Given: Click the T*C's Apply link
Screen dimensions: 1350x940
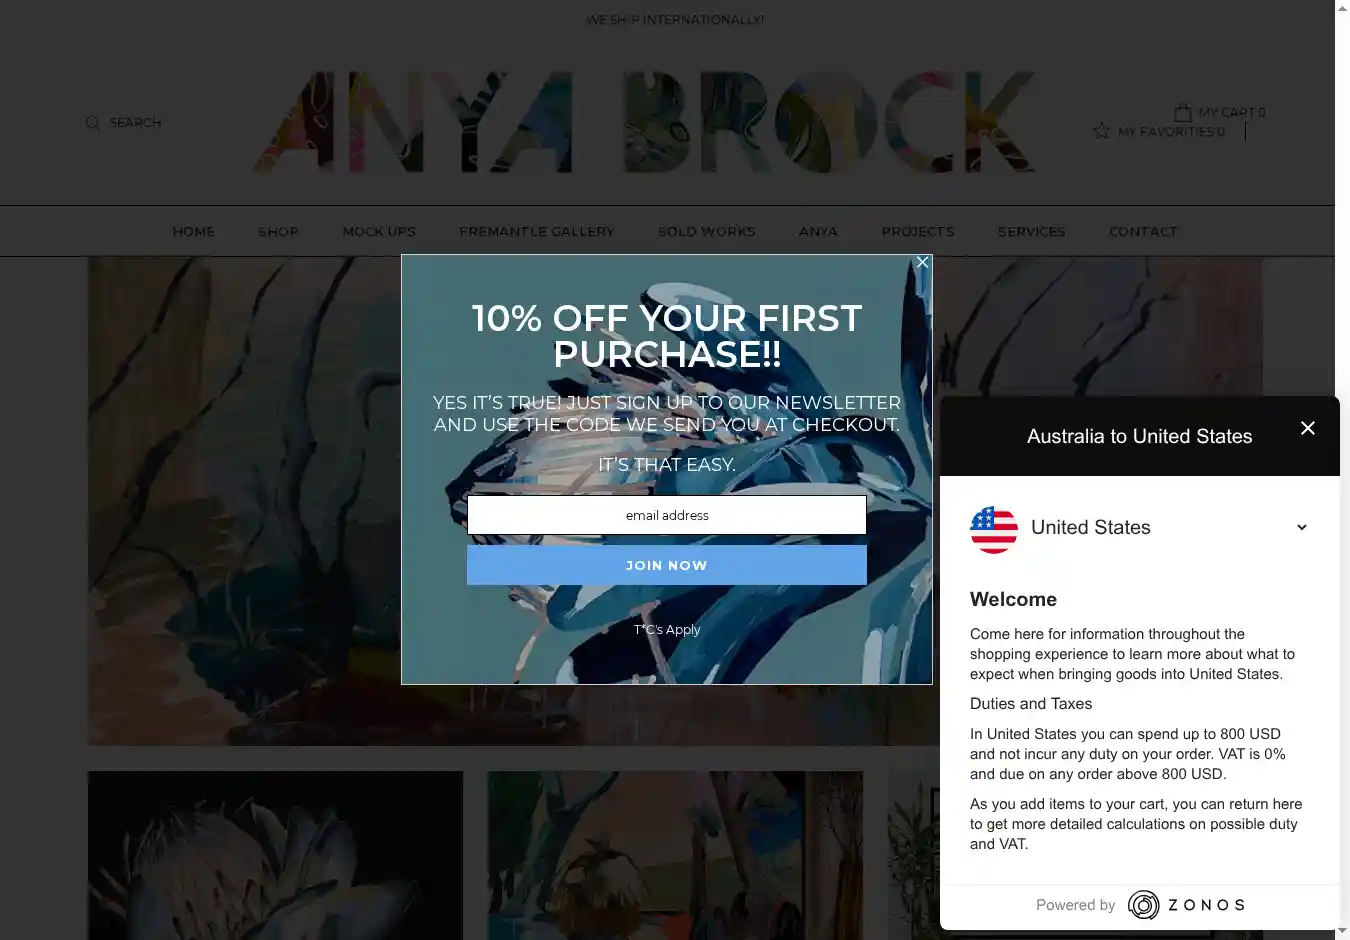Looking at the screenshot, I should (x=667, y=630).
